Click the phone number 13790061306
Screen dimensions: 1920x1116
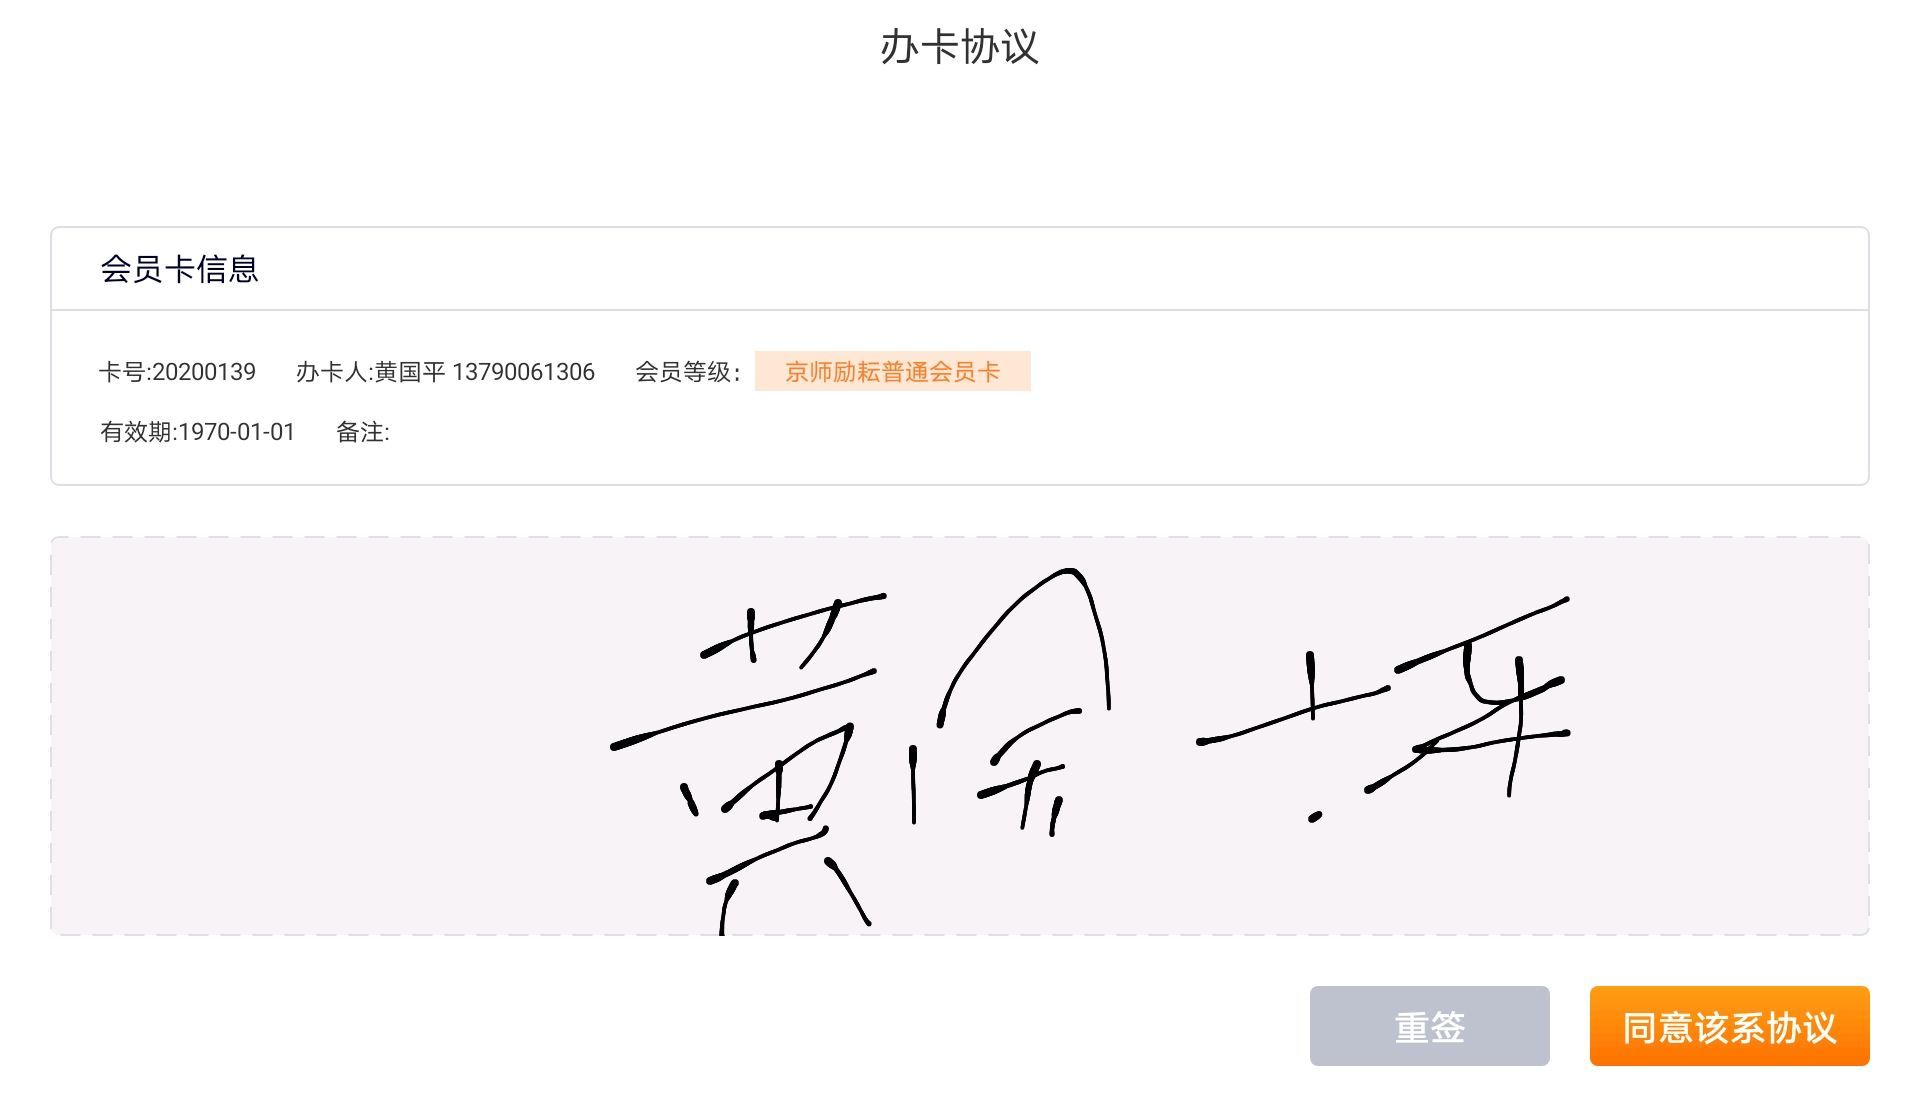[x=523, y=372]
